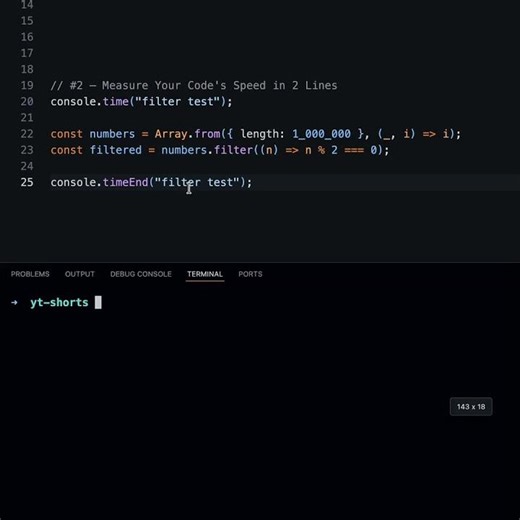Select the DEBUG CONSOLE tab
Viewport: 520px width, 520px height.
point(141,274)
